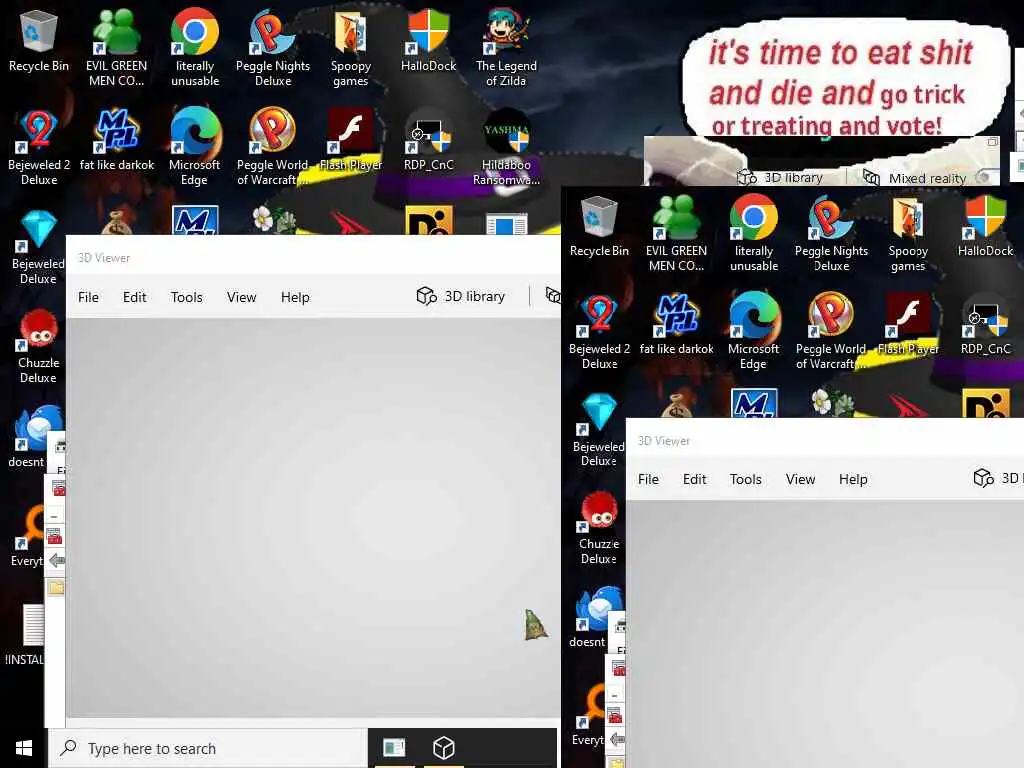The width and height of the screenshot is (1024, 768).
Task: Click the Mixed reality button below the speech bubble
Action: tap(915, 178)
